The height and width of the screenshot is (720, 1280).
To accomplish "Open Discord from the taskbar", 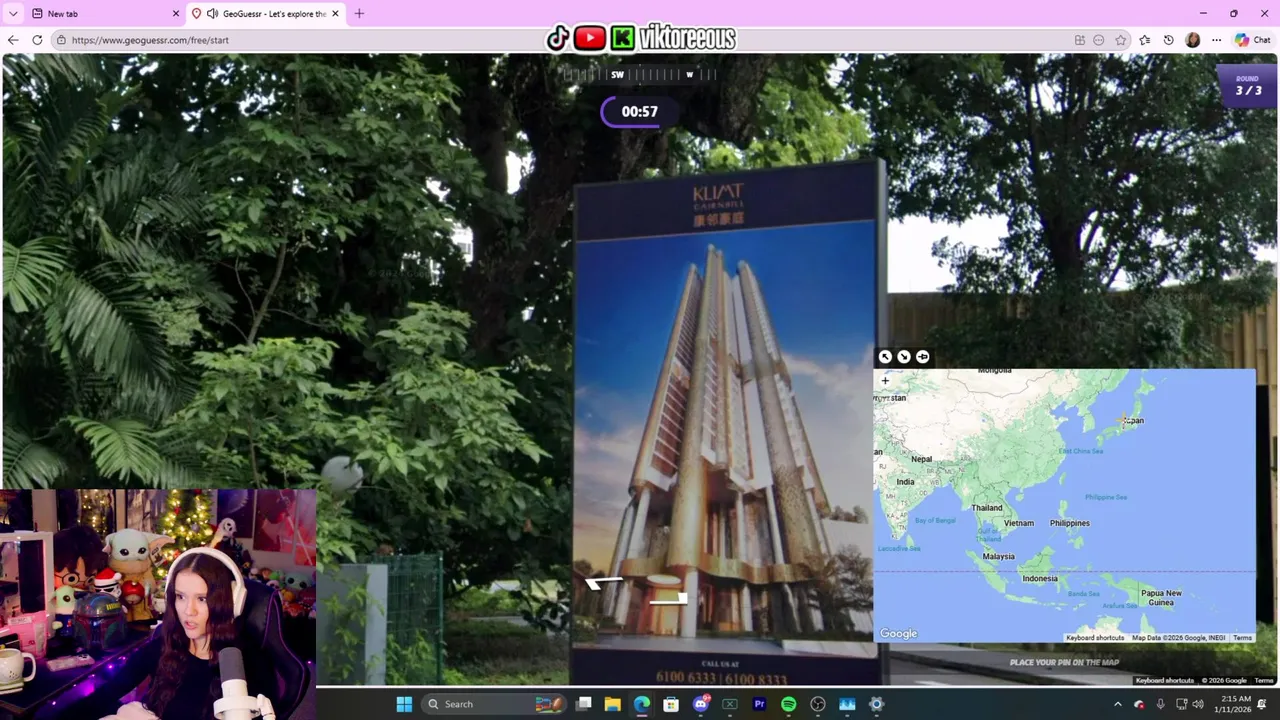I will tap(701, 704).
